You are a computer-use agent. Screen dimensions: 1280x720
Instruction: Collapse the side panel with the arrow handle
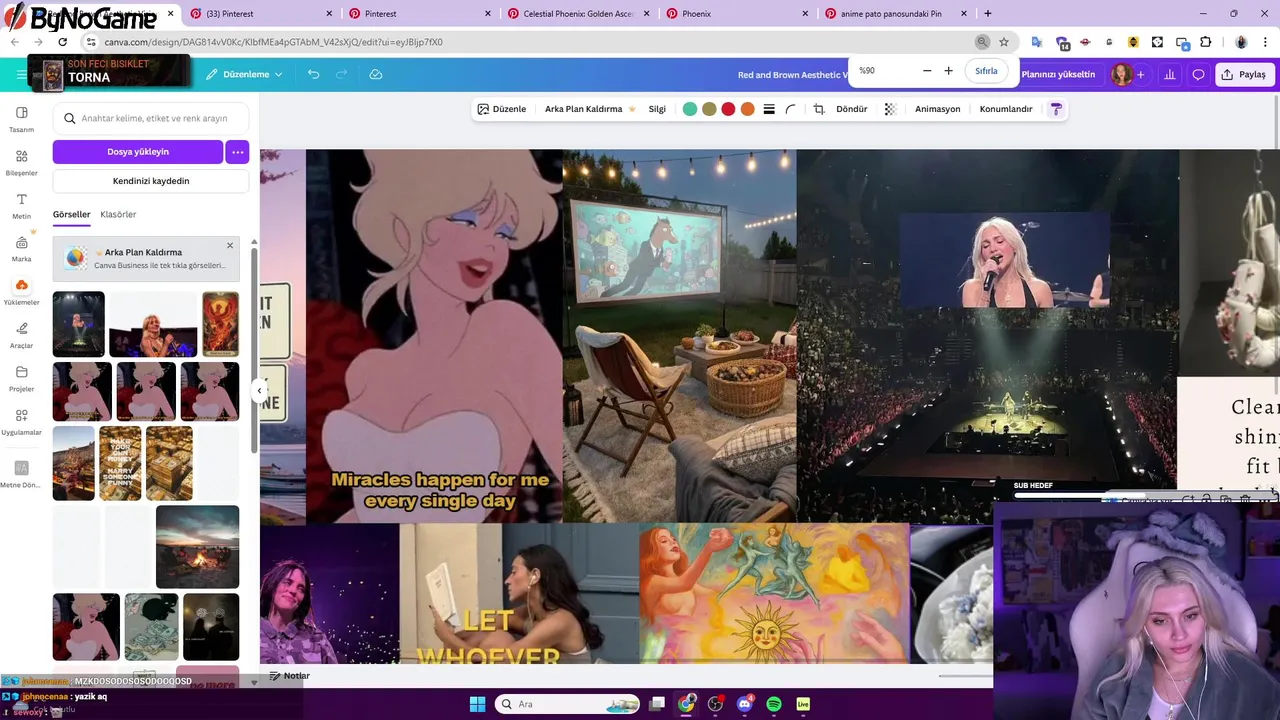coord(259,391)
